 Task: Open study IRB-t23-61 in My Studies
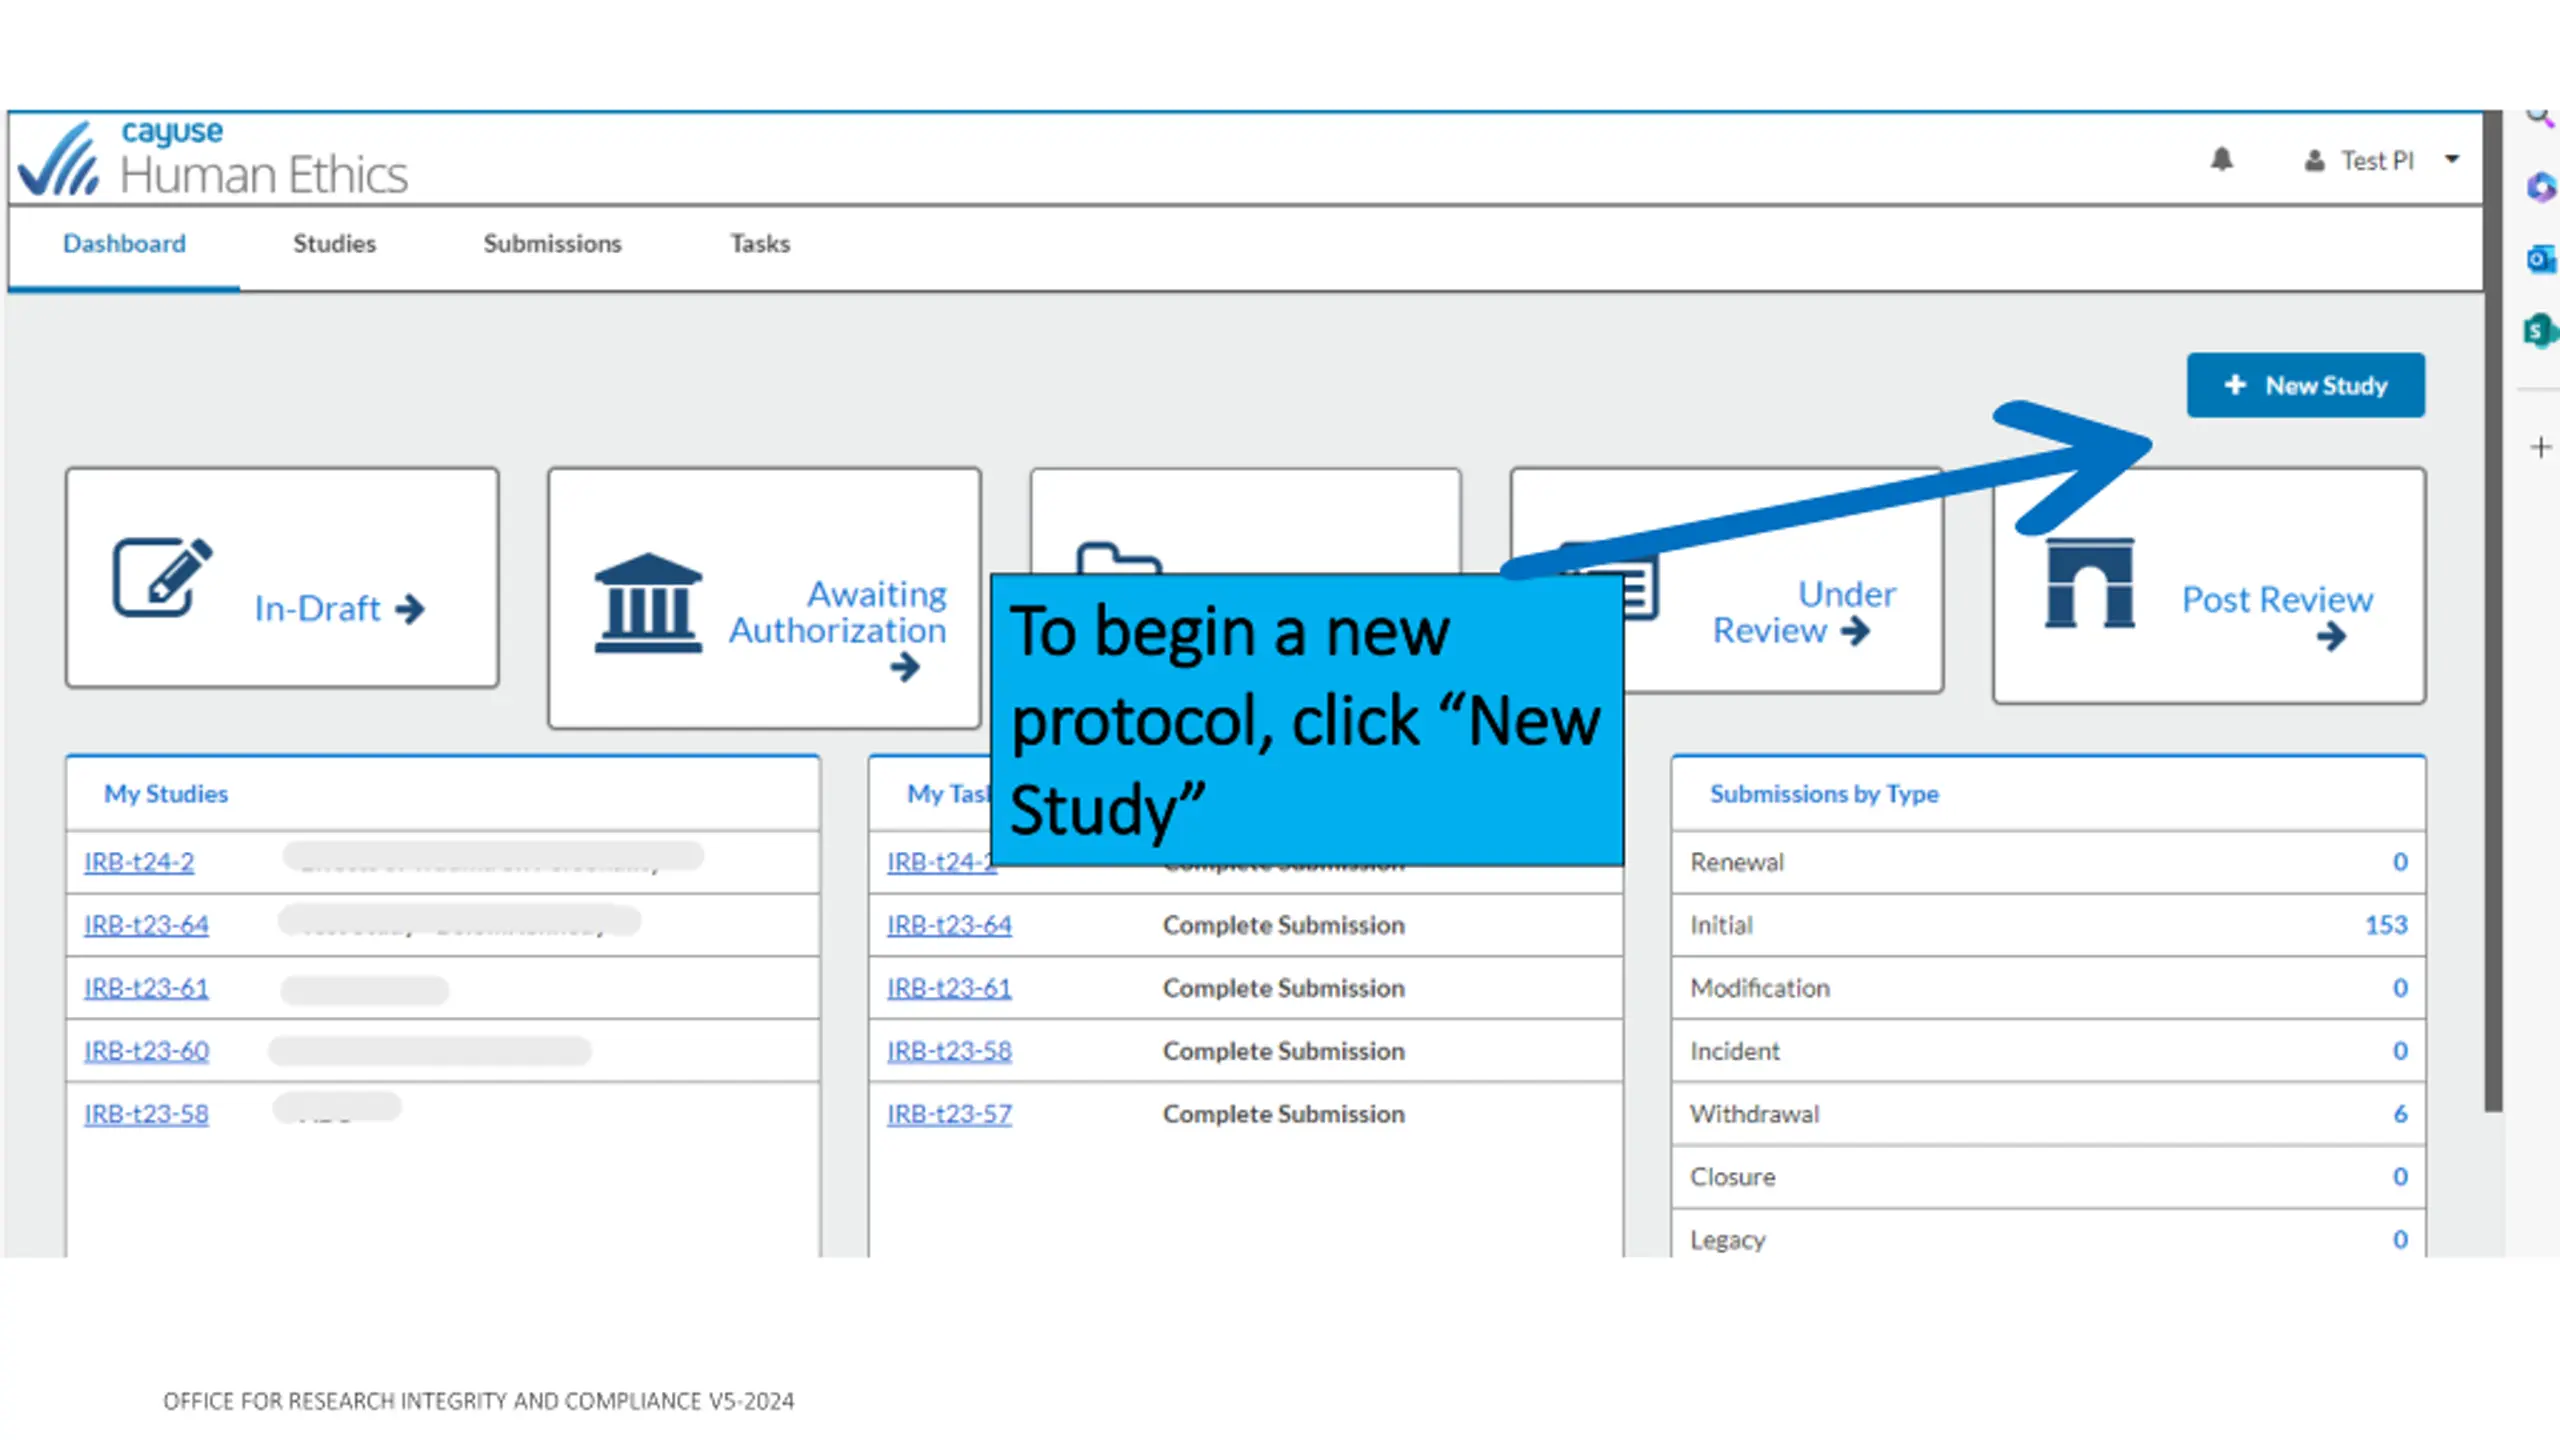pos(146,988)
